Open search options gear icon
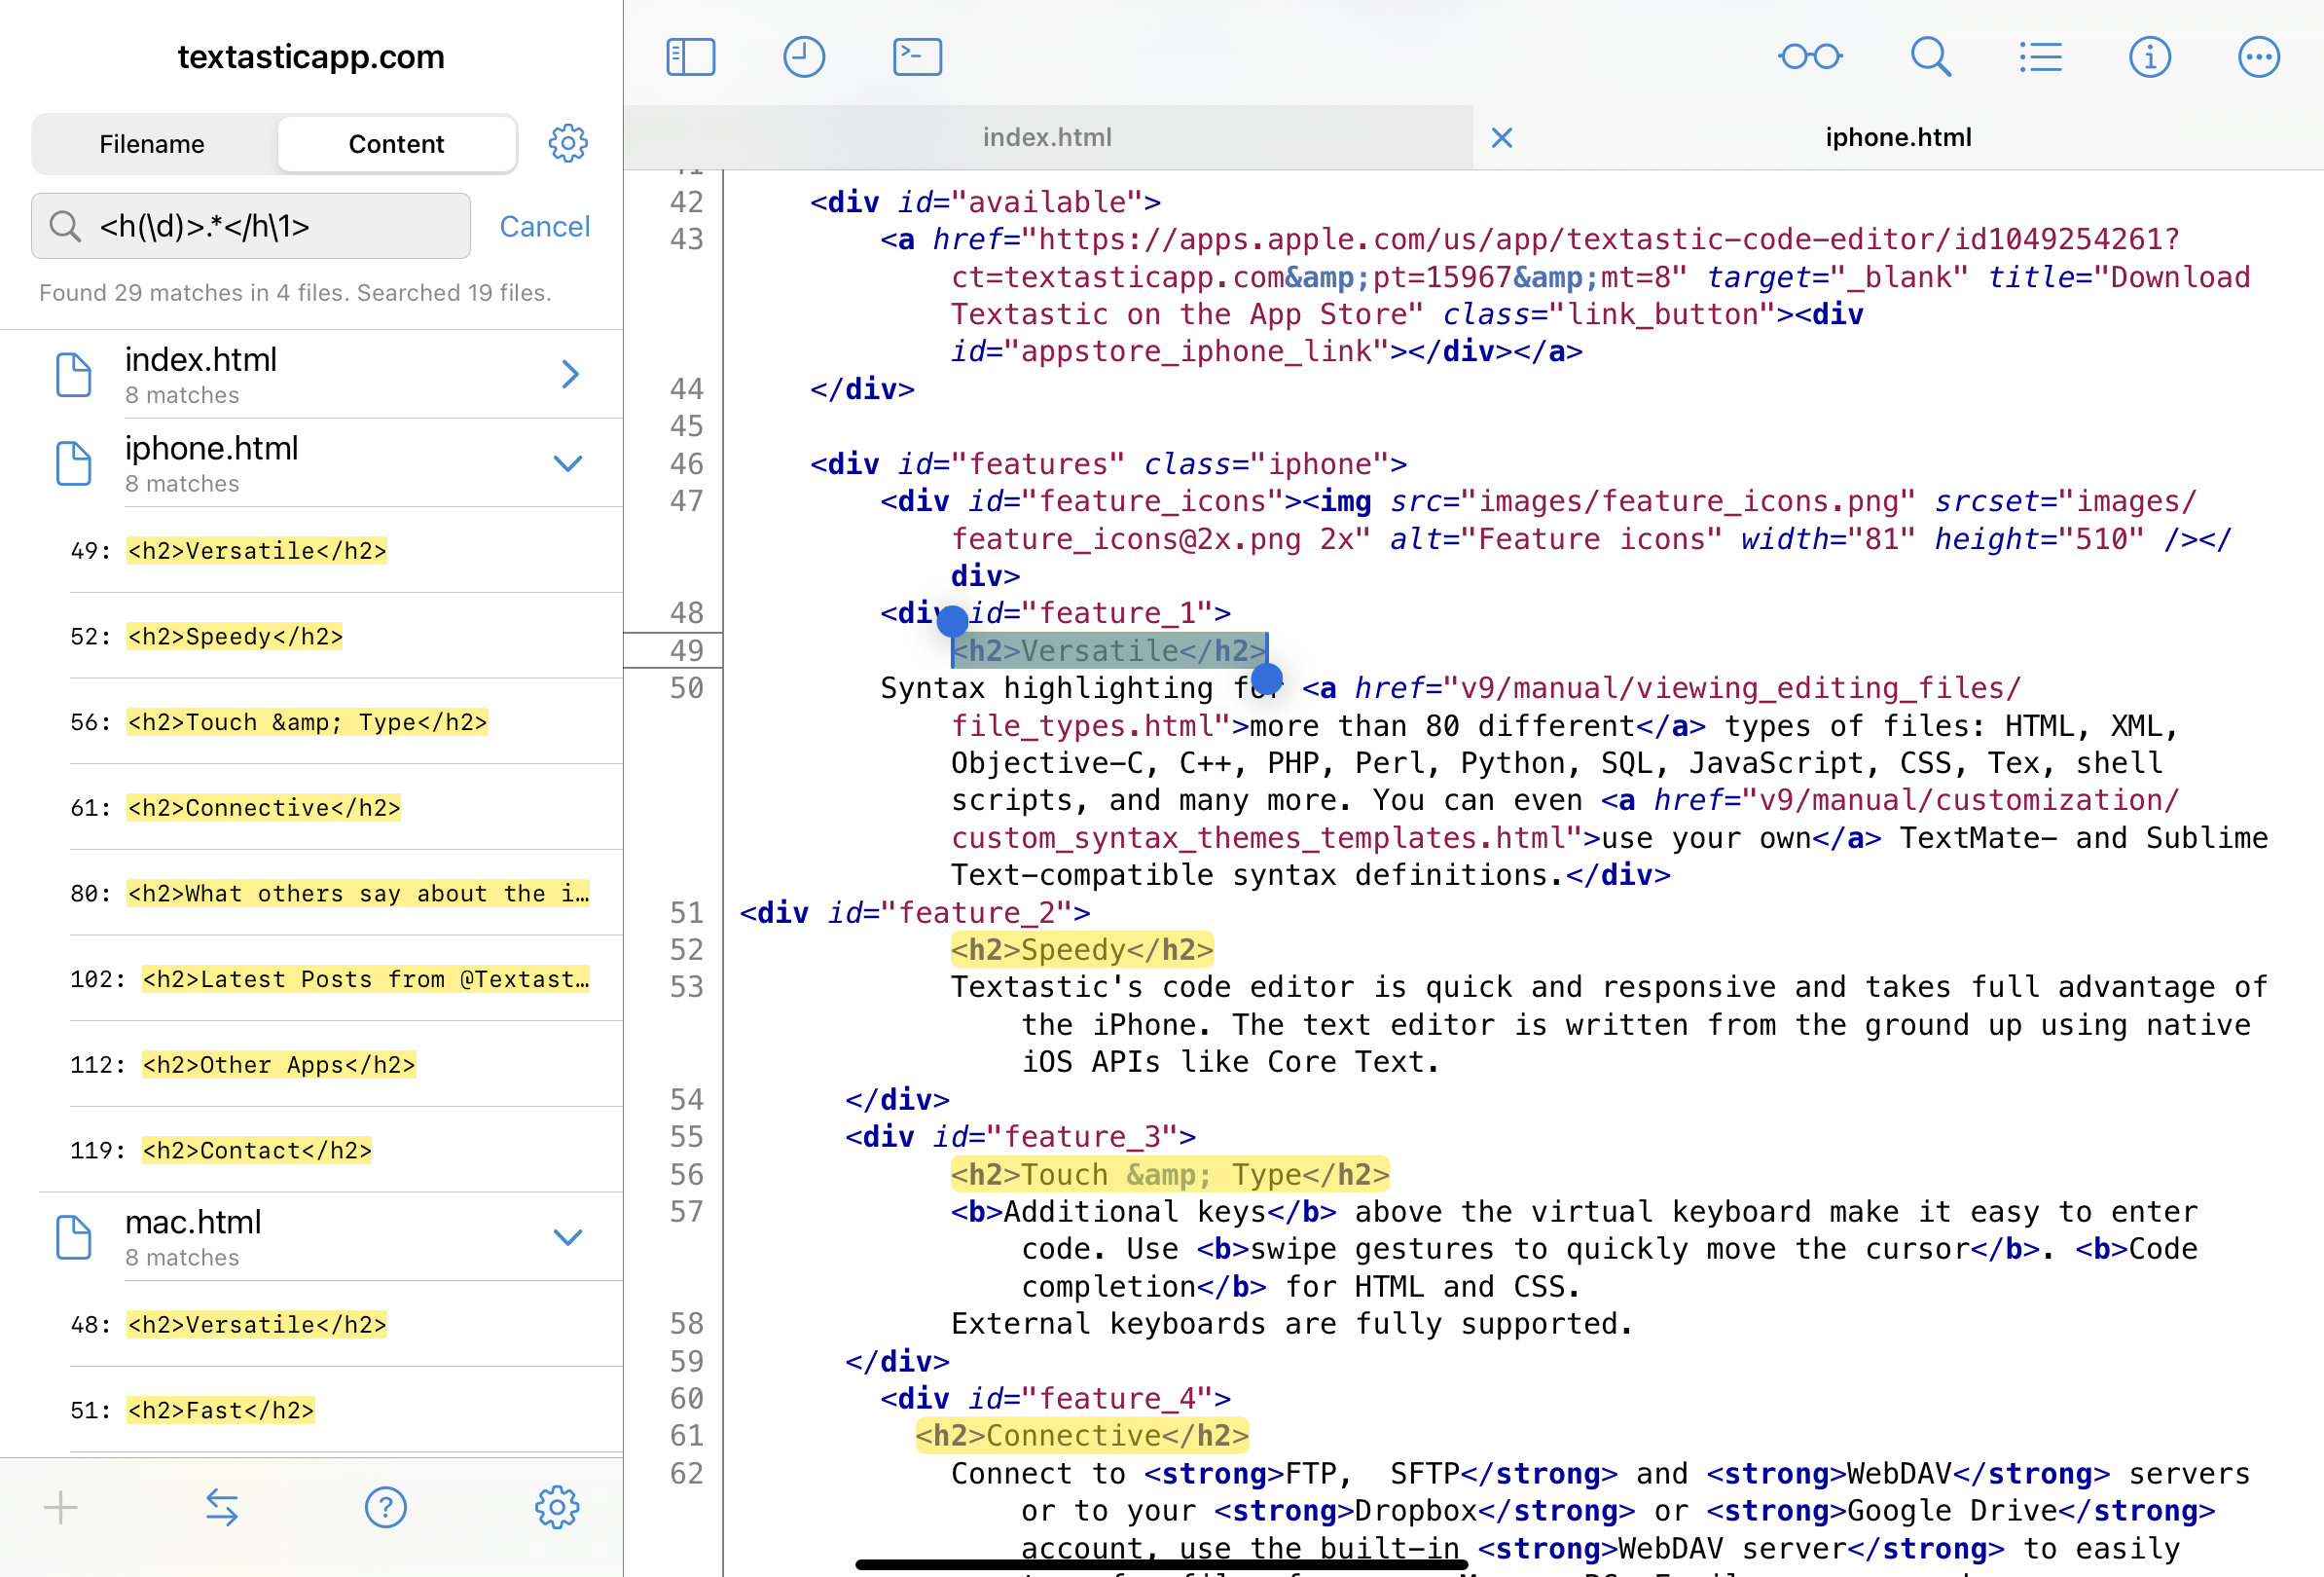This screenshot has width=2324, height=1577. click(x=568, y=143)
